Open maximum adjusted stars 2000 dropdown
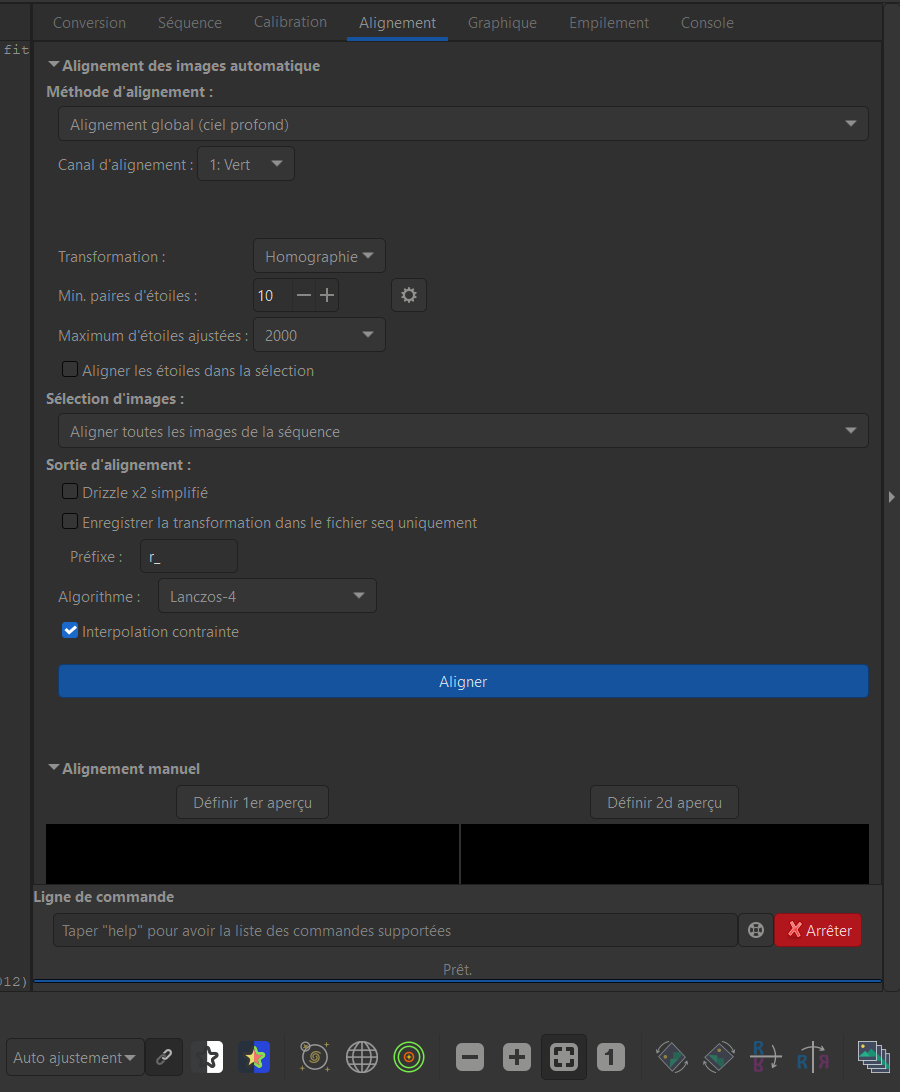The image size is (900, 1092). point(319,335)
